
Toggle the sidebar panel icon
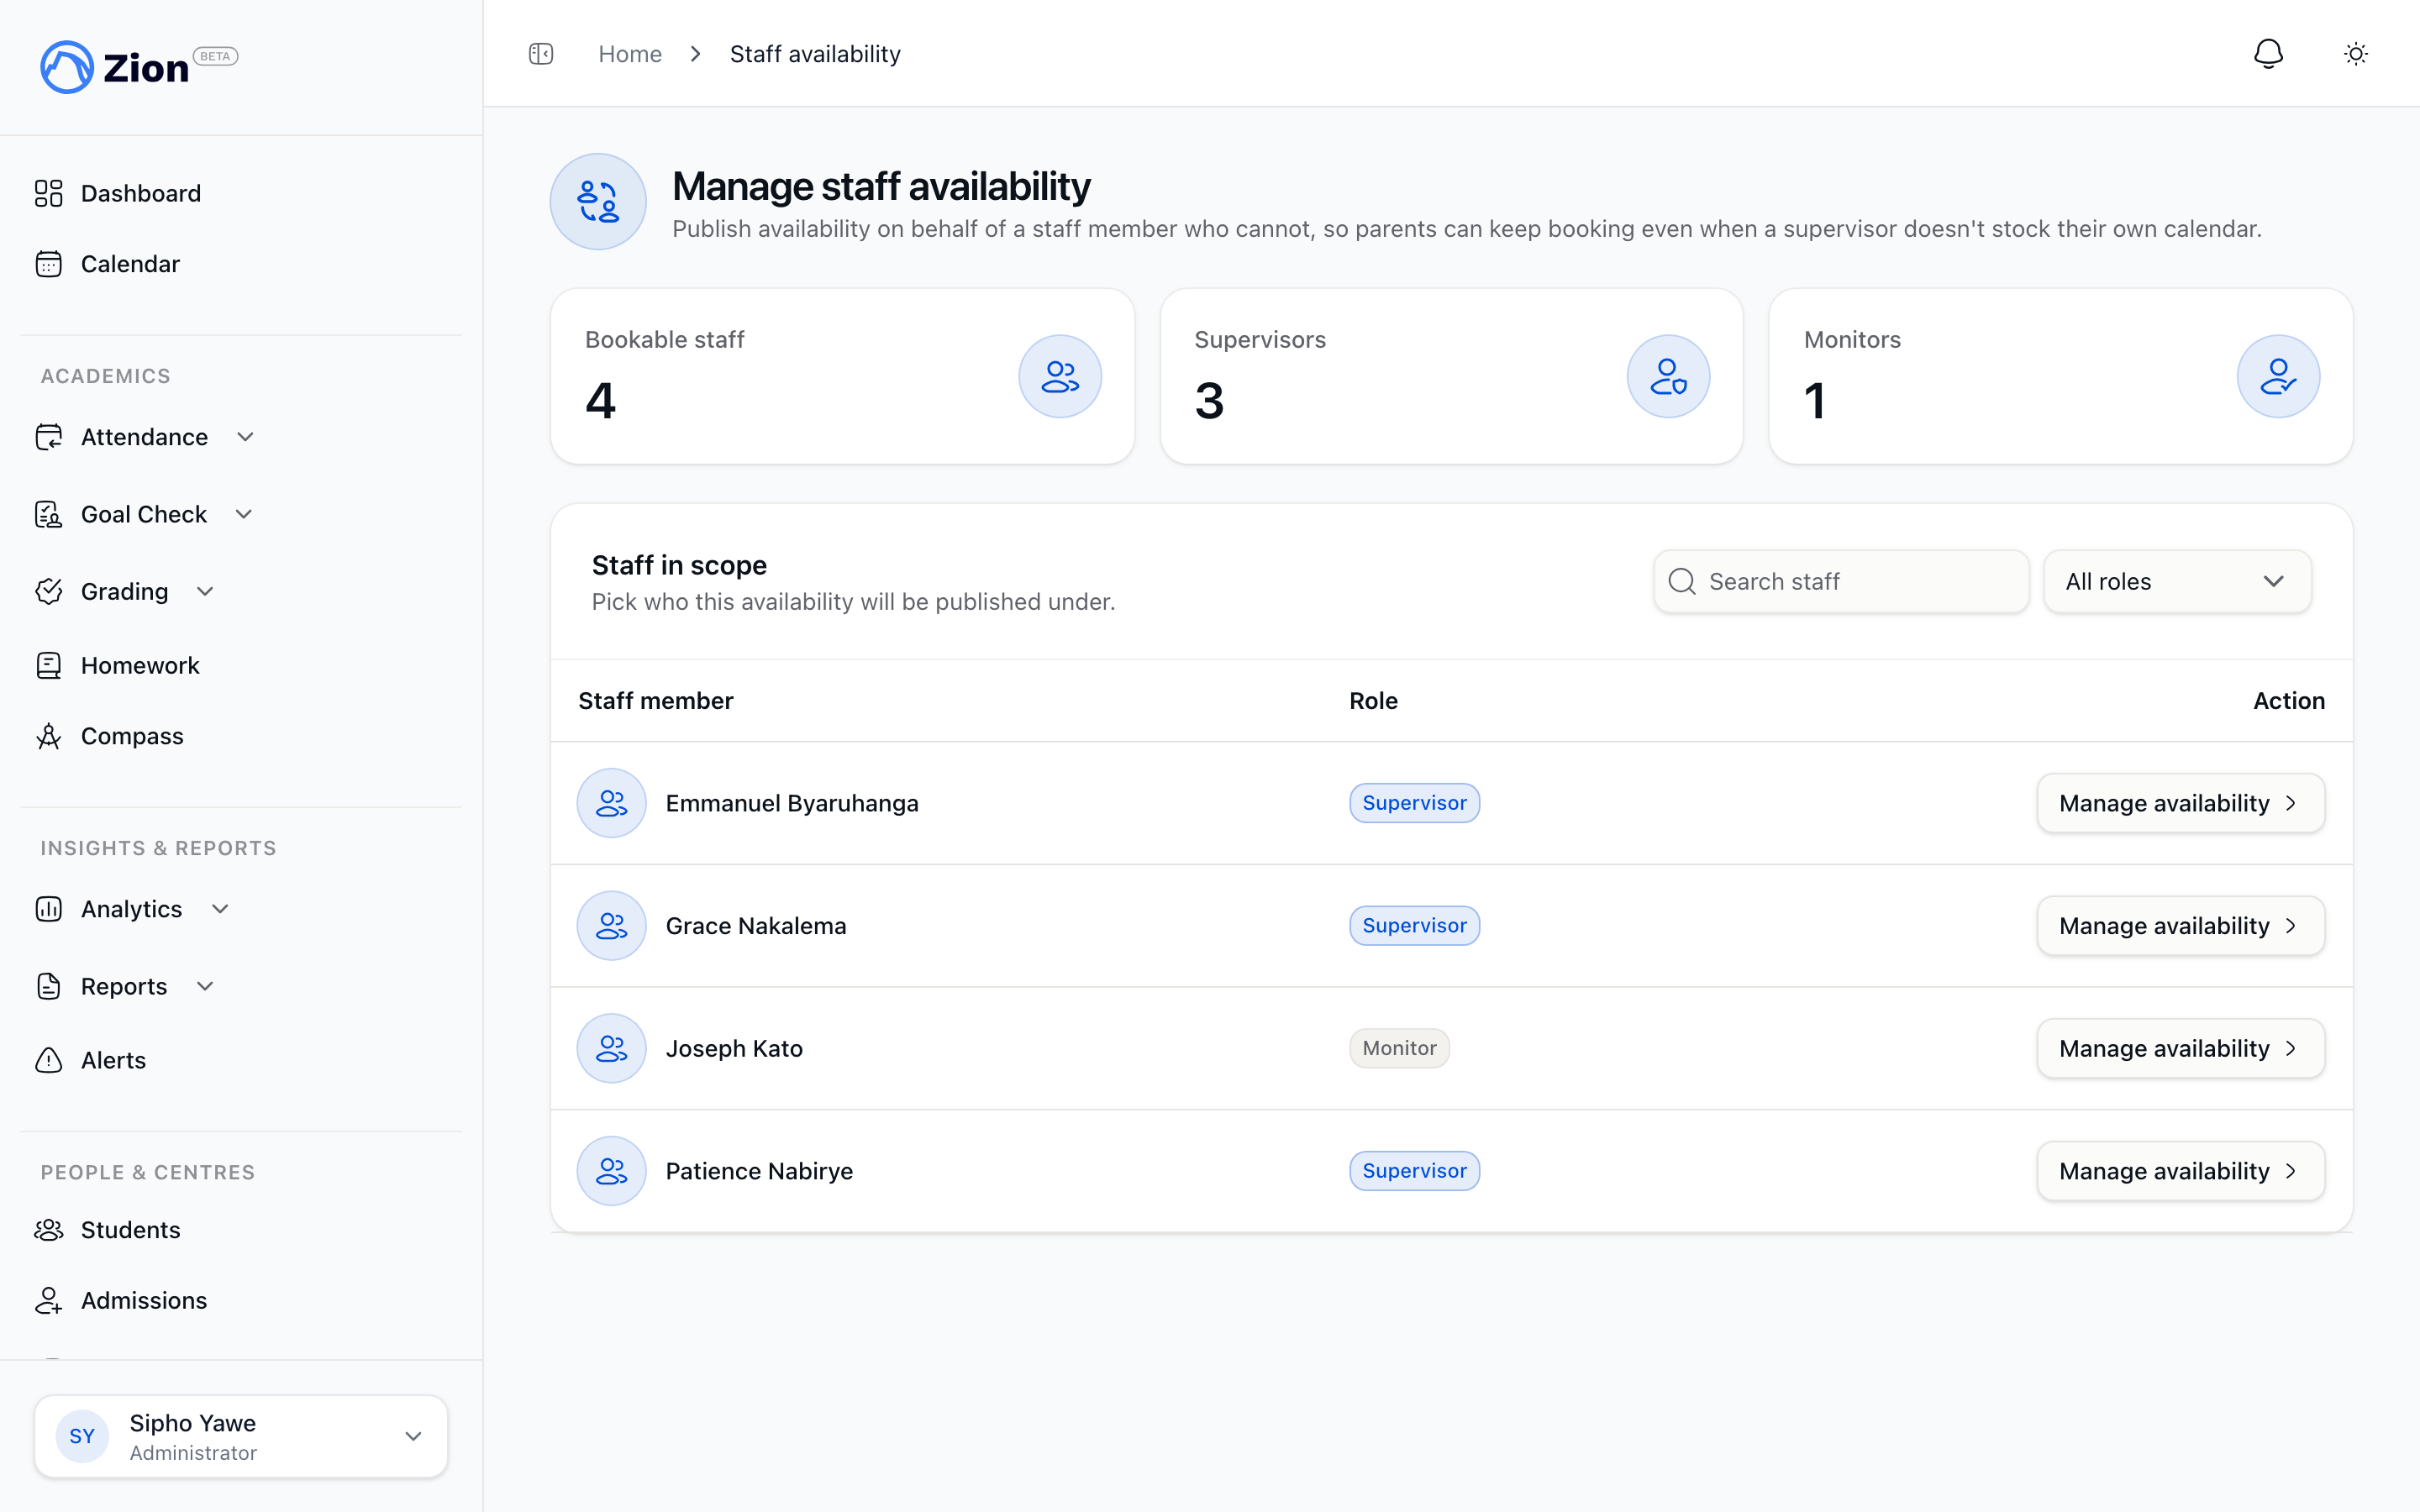[x=541, y=54]
